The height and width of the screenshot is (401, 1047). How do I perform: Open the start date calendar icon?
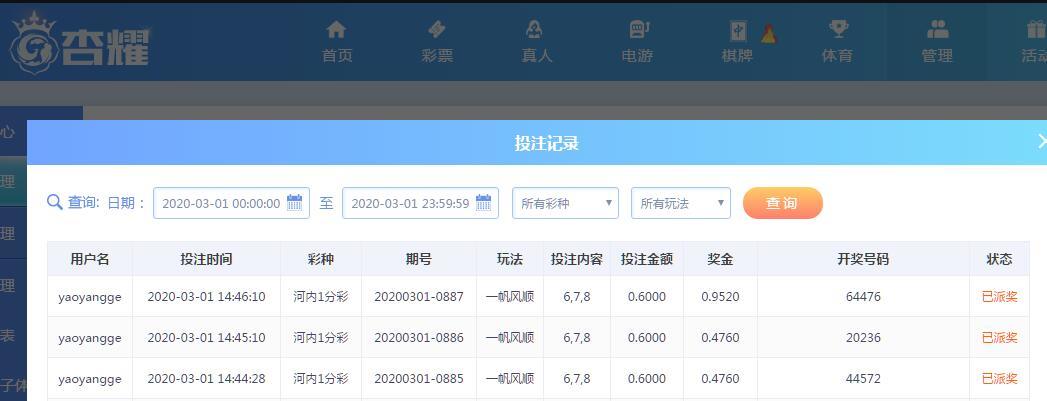click(x=294, y=202)
